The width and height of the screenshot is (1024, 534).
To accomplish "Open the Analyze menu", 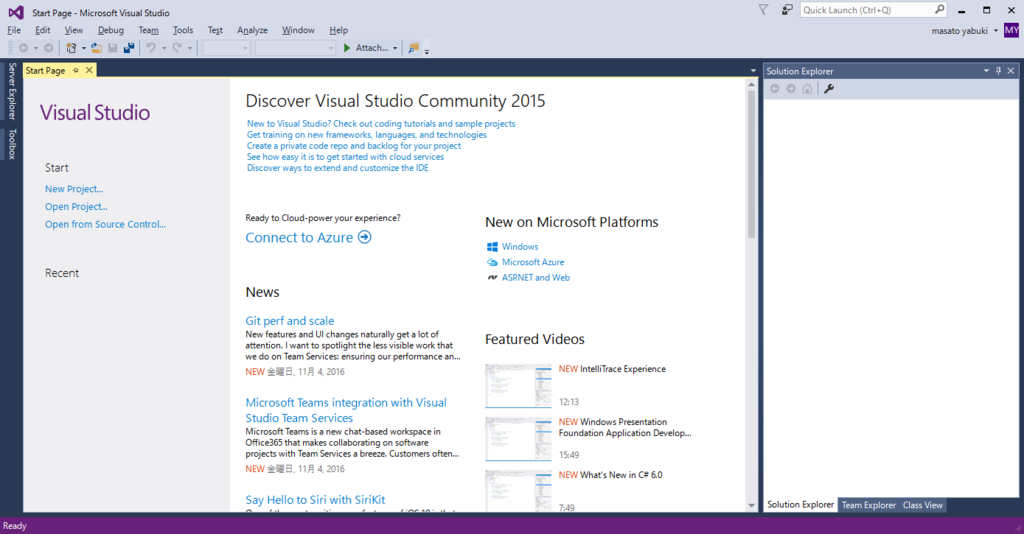I will pyautogui.click(x=252, y=30).
